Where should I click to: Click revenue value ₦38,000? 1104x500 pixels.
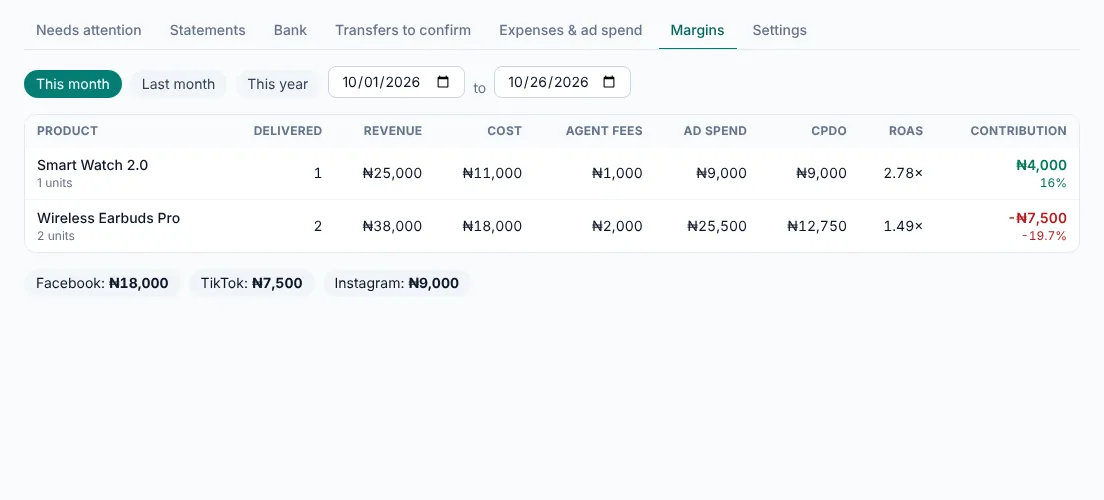pos(392,226)
